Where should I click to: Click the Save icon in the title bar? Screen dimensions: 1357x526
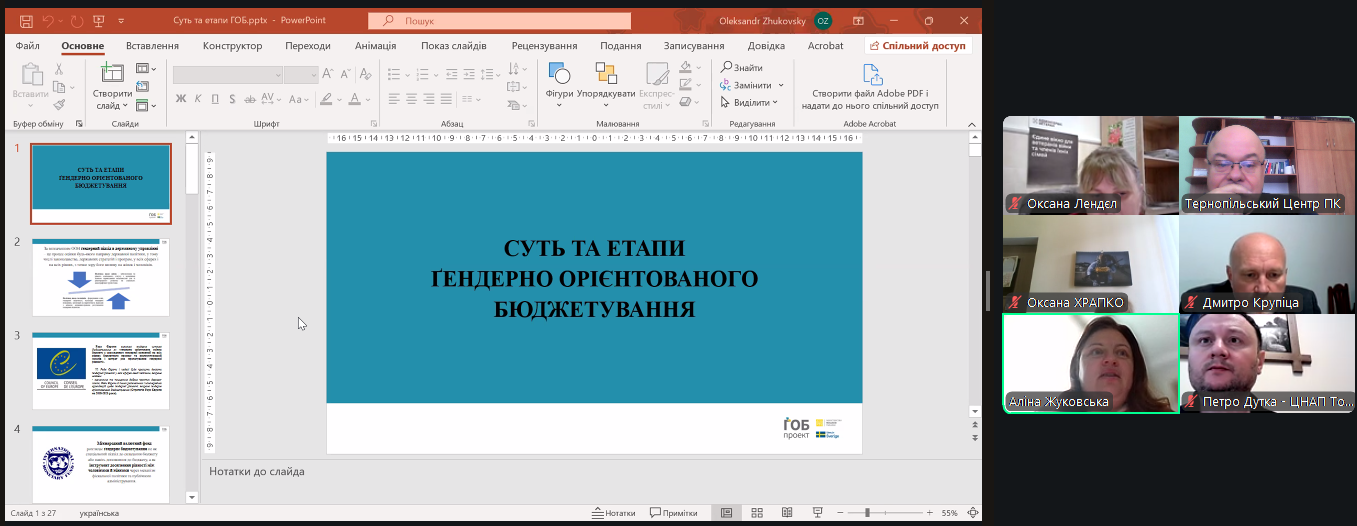tap(26, 20)
